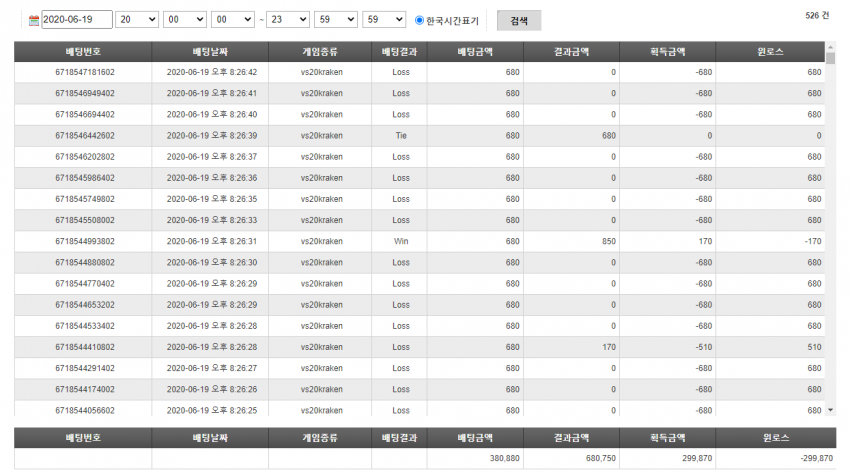Open the start second dropdown

click(233, 20)
